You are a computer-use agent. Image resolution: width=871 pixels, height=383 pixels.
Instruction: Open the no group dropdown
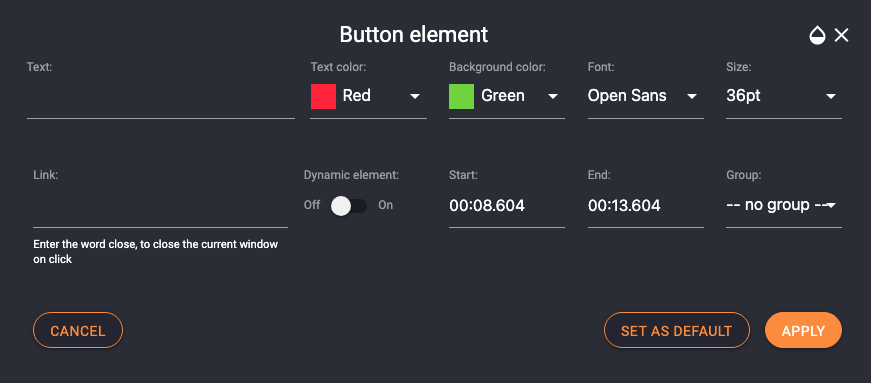click(x=784, y=206)
